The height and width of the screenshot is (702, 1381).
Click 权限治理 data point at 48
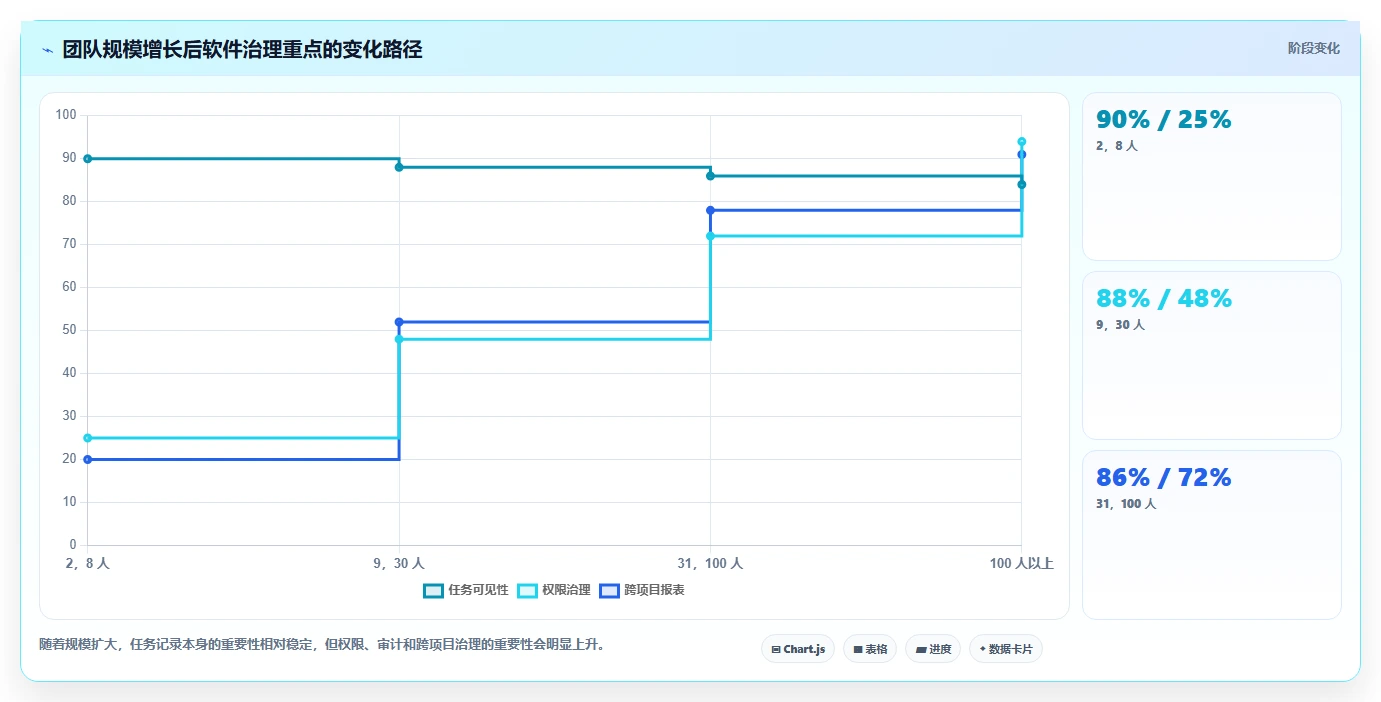[x=399, y=339]
